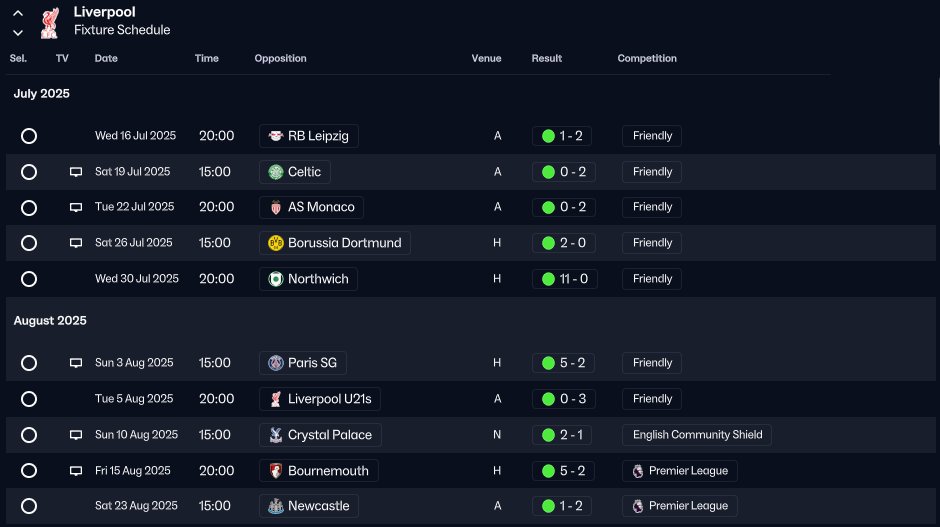
Task: Select the RB Leipzig fixture radio button
Action: click(x=29, y=136)
